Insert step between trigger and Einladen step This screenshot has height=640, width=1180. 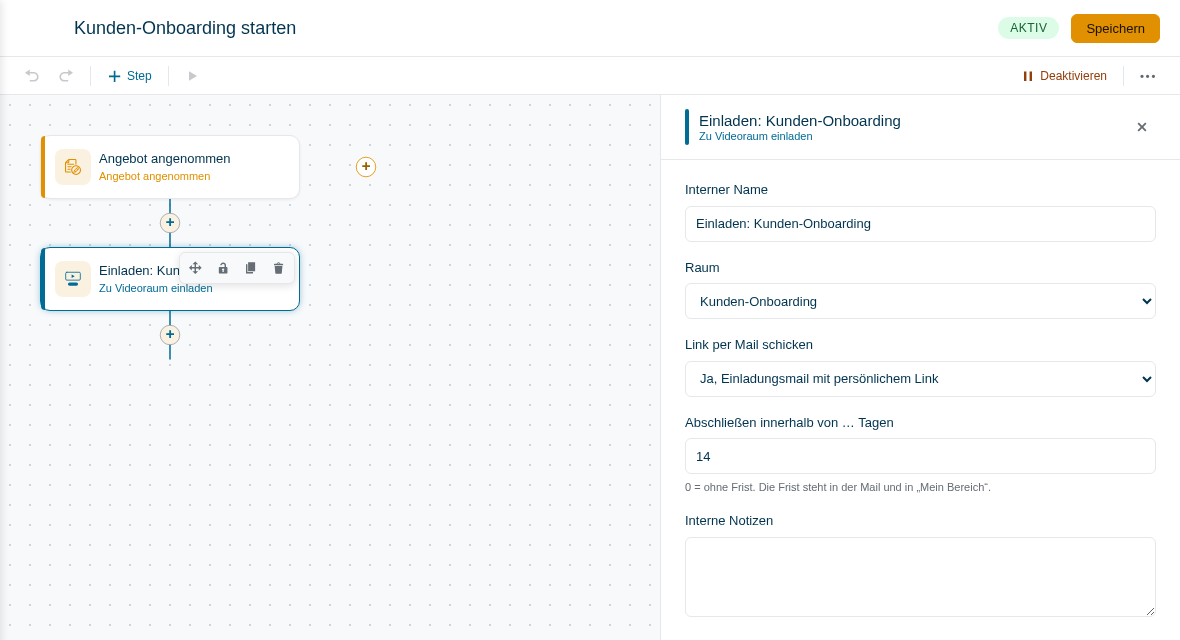[x=170, y=223]
